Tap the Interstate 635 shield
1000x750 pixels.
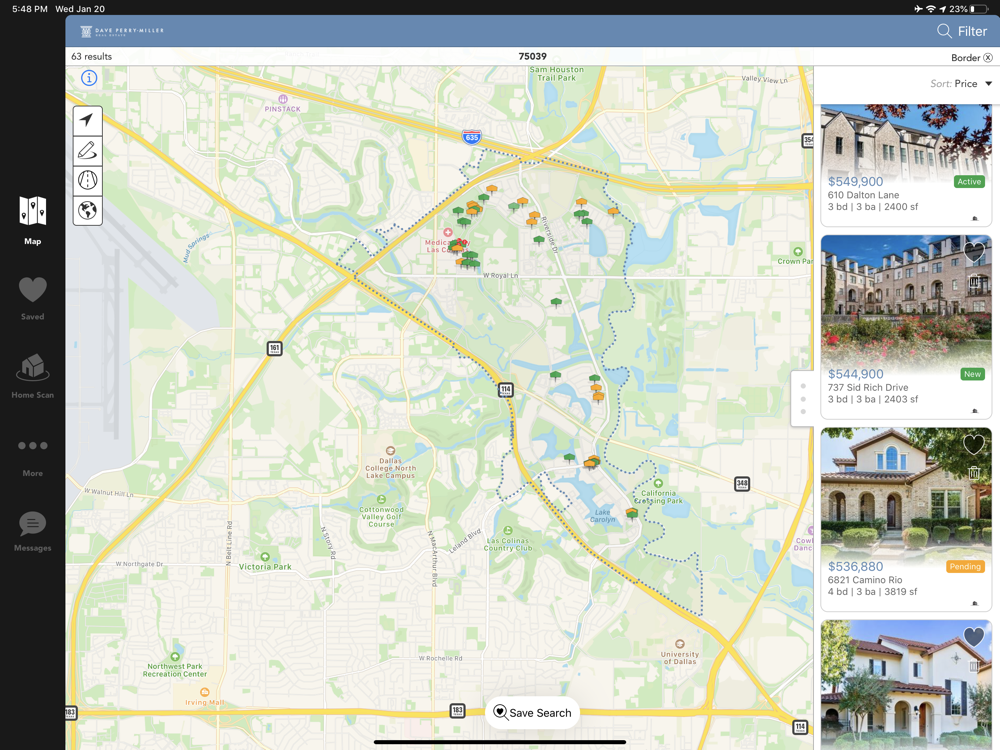pyautogui.click(x=471, y=137)
